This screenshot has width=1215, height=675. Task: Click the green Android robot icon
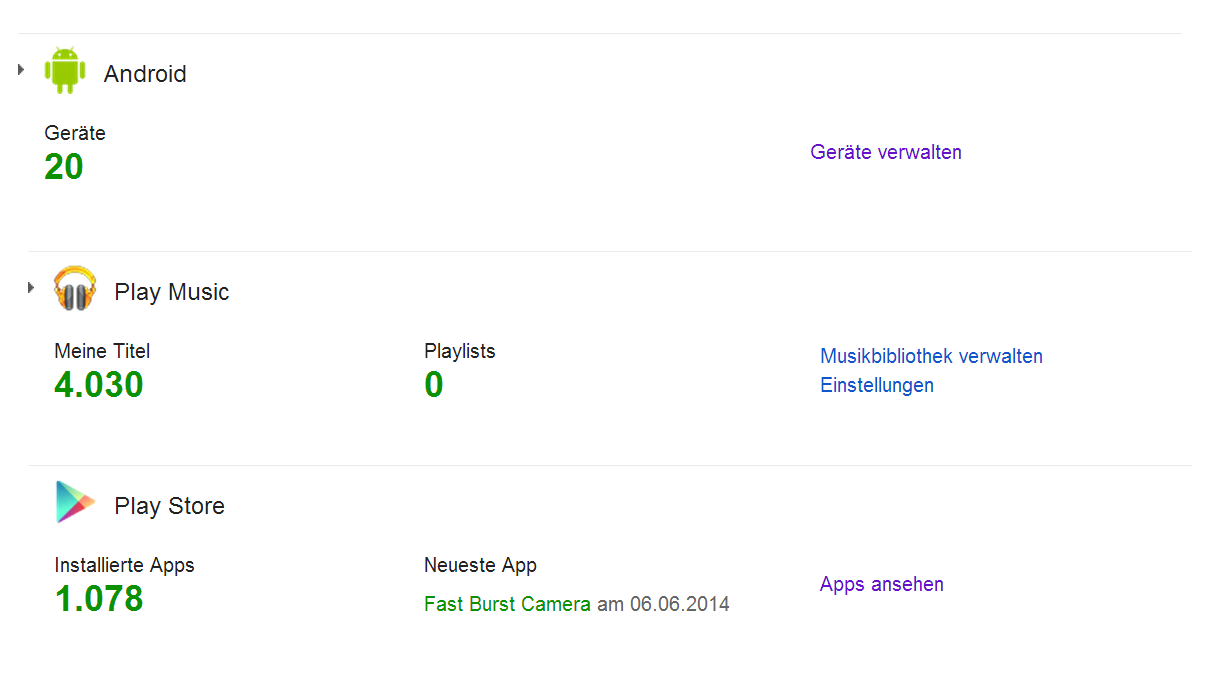(65, 71)
